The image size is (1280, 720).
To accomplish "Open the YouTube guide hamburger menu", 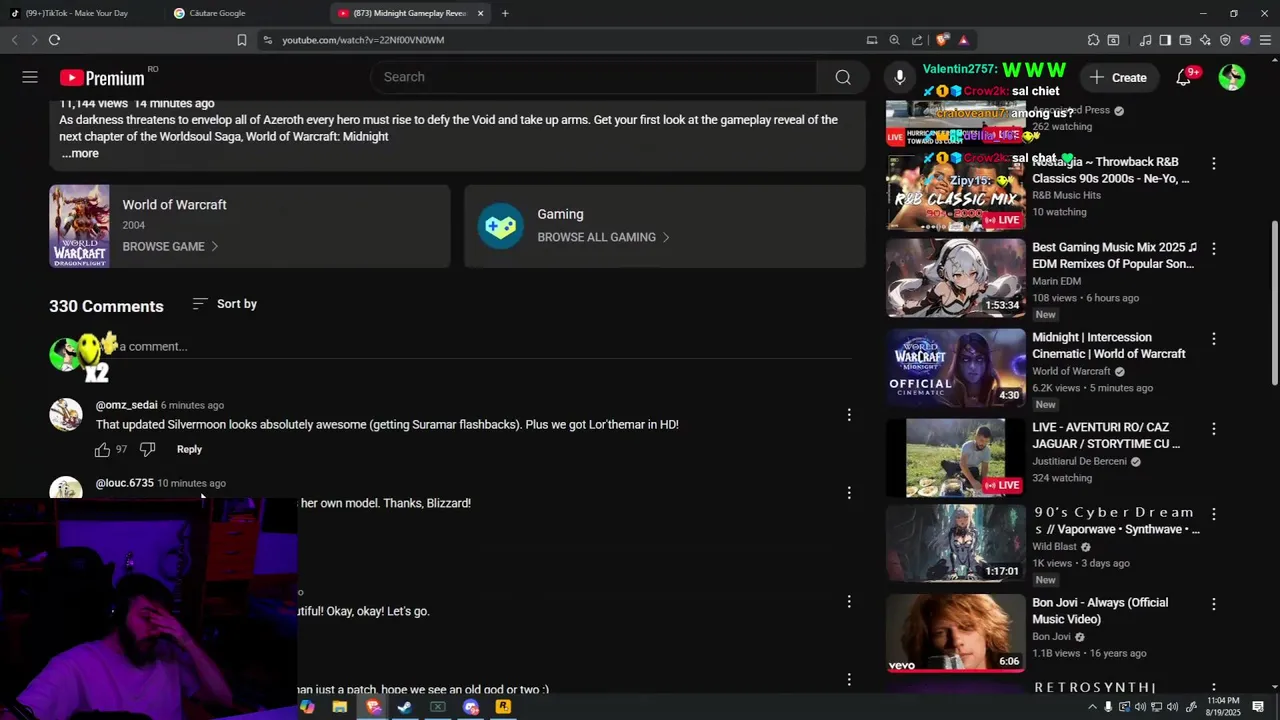I will [x=30, y=77].
